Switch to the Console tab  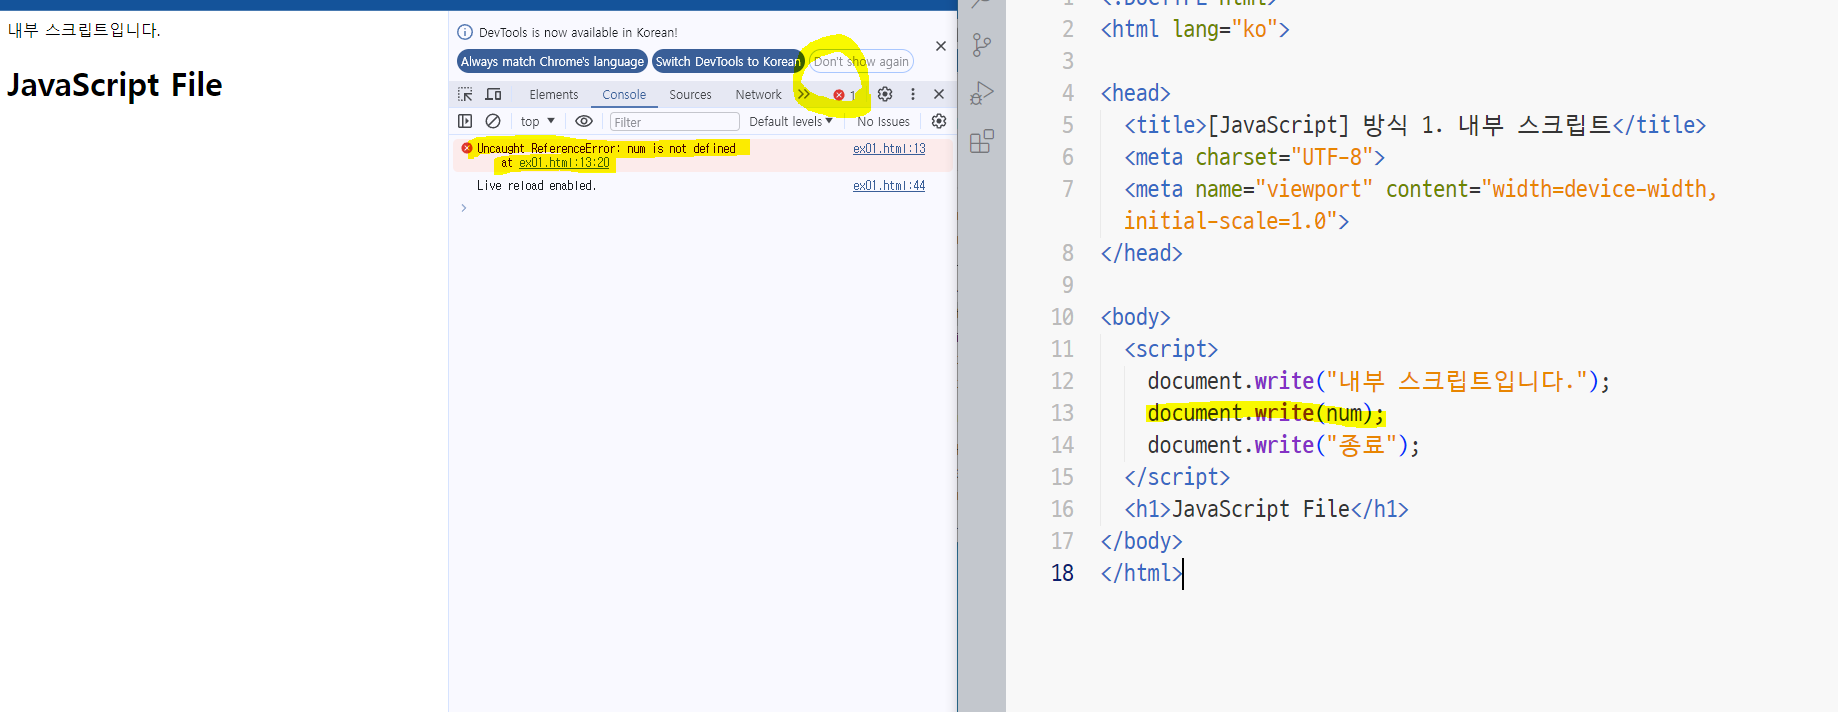(x=624, y=94)
